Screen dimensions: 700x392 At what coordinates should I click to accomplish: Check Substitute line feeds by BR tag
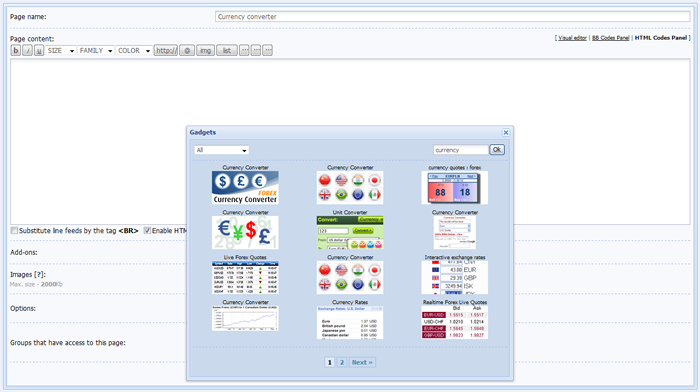(x=14, y=231)
